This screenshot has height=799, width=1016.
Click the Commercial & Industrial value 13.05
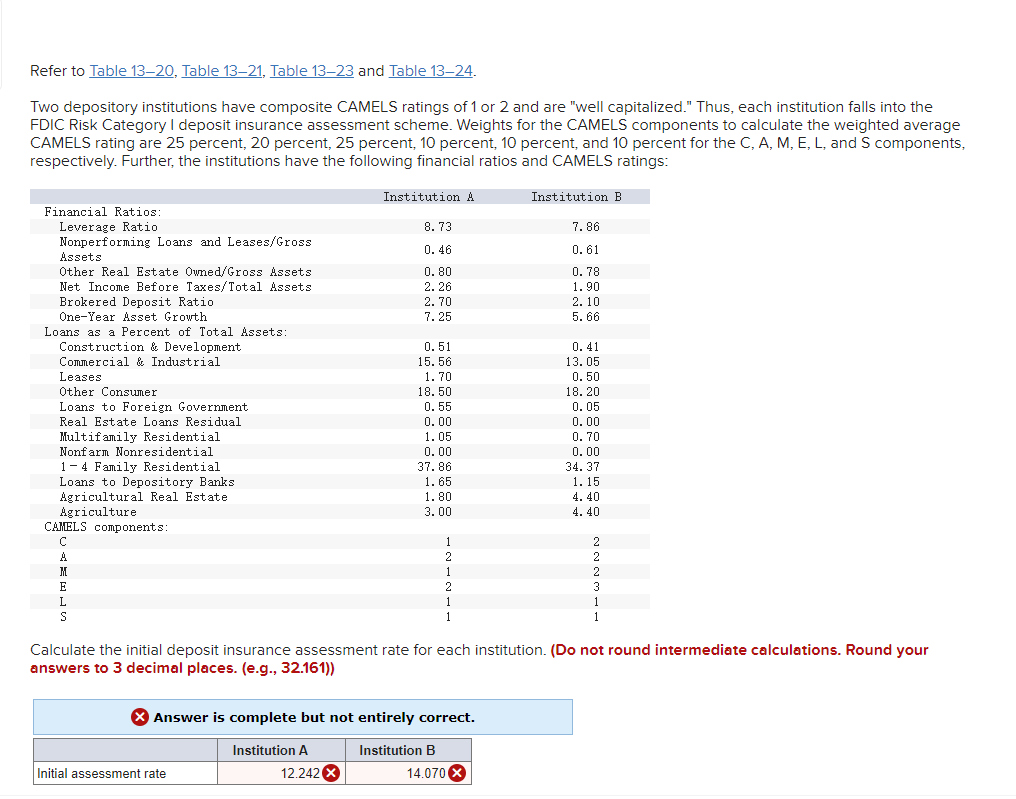click(583, 362)
